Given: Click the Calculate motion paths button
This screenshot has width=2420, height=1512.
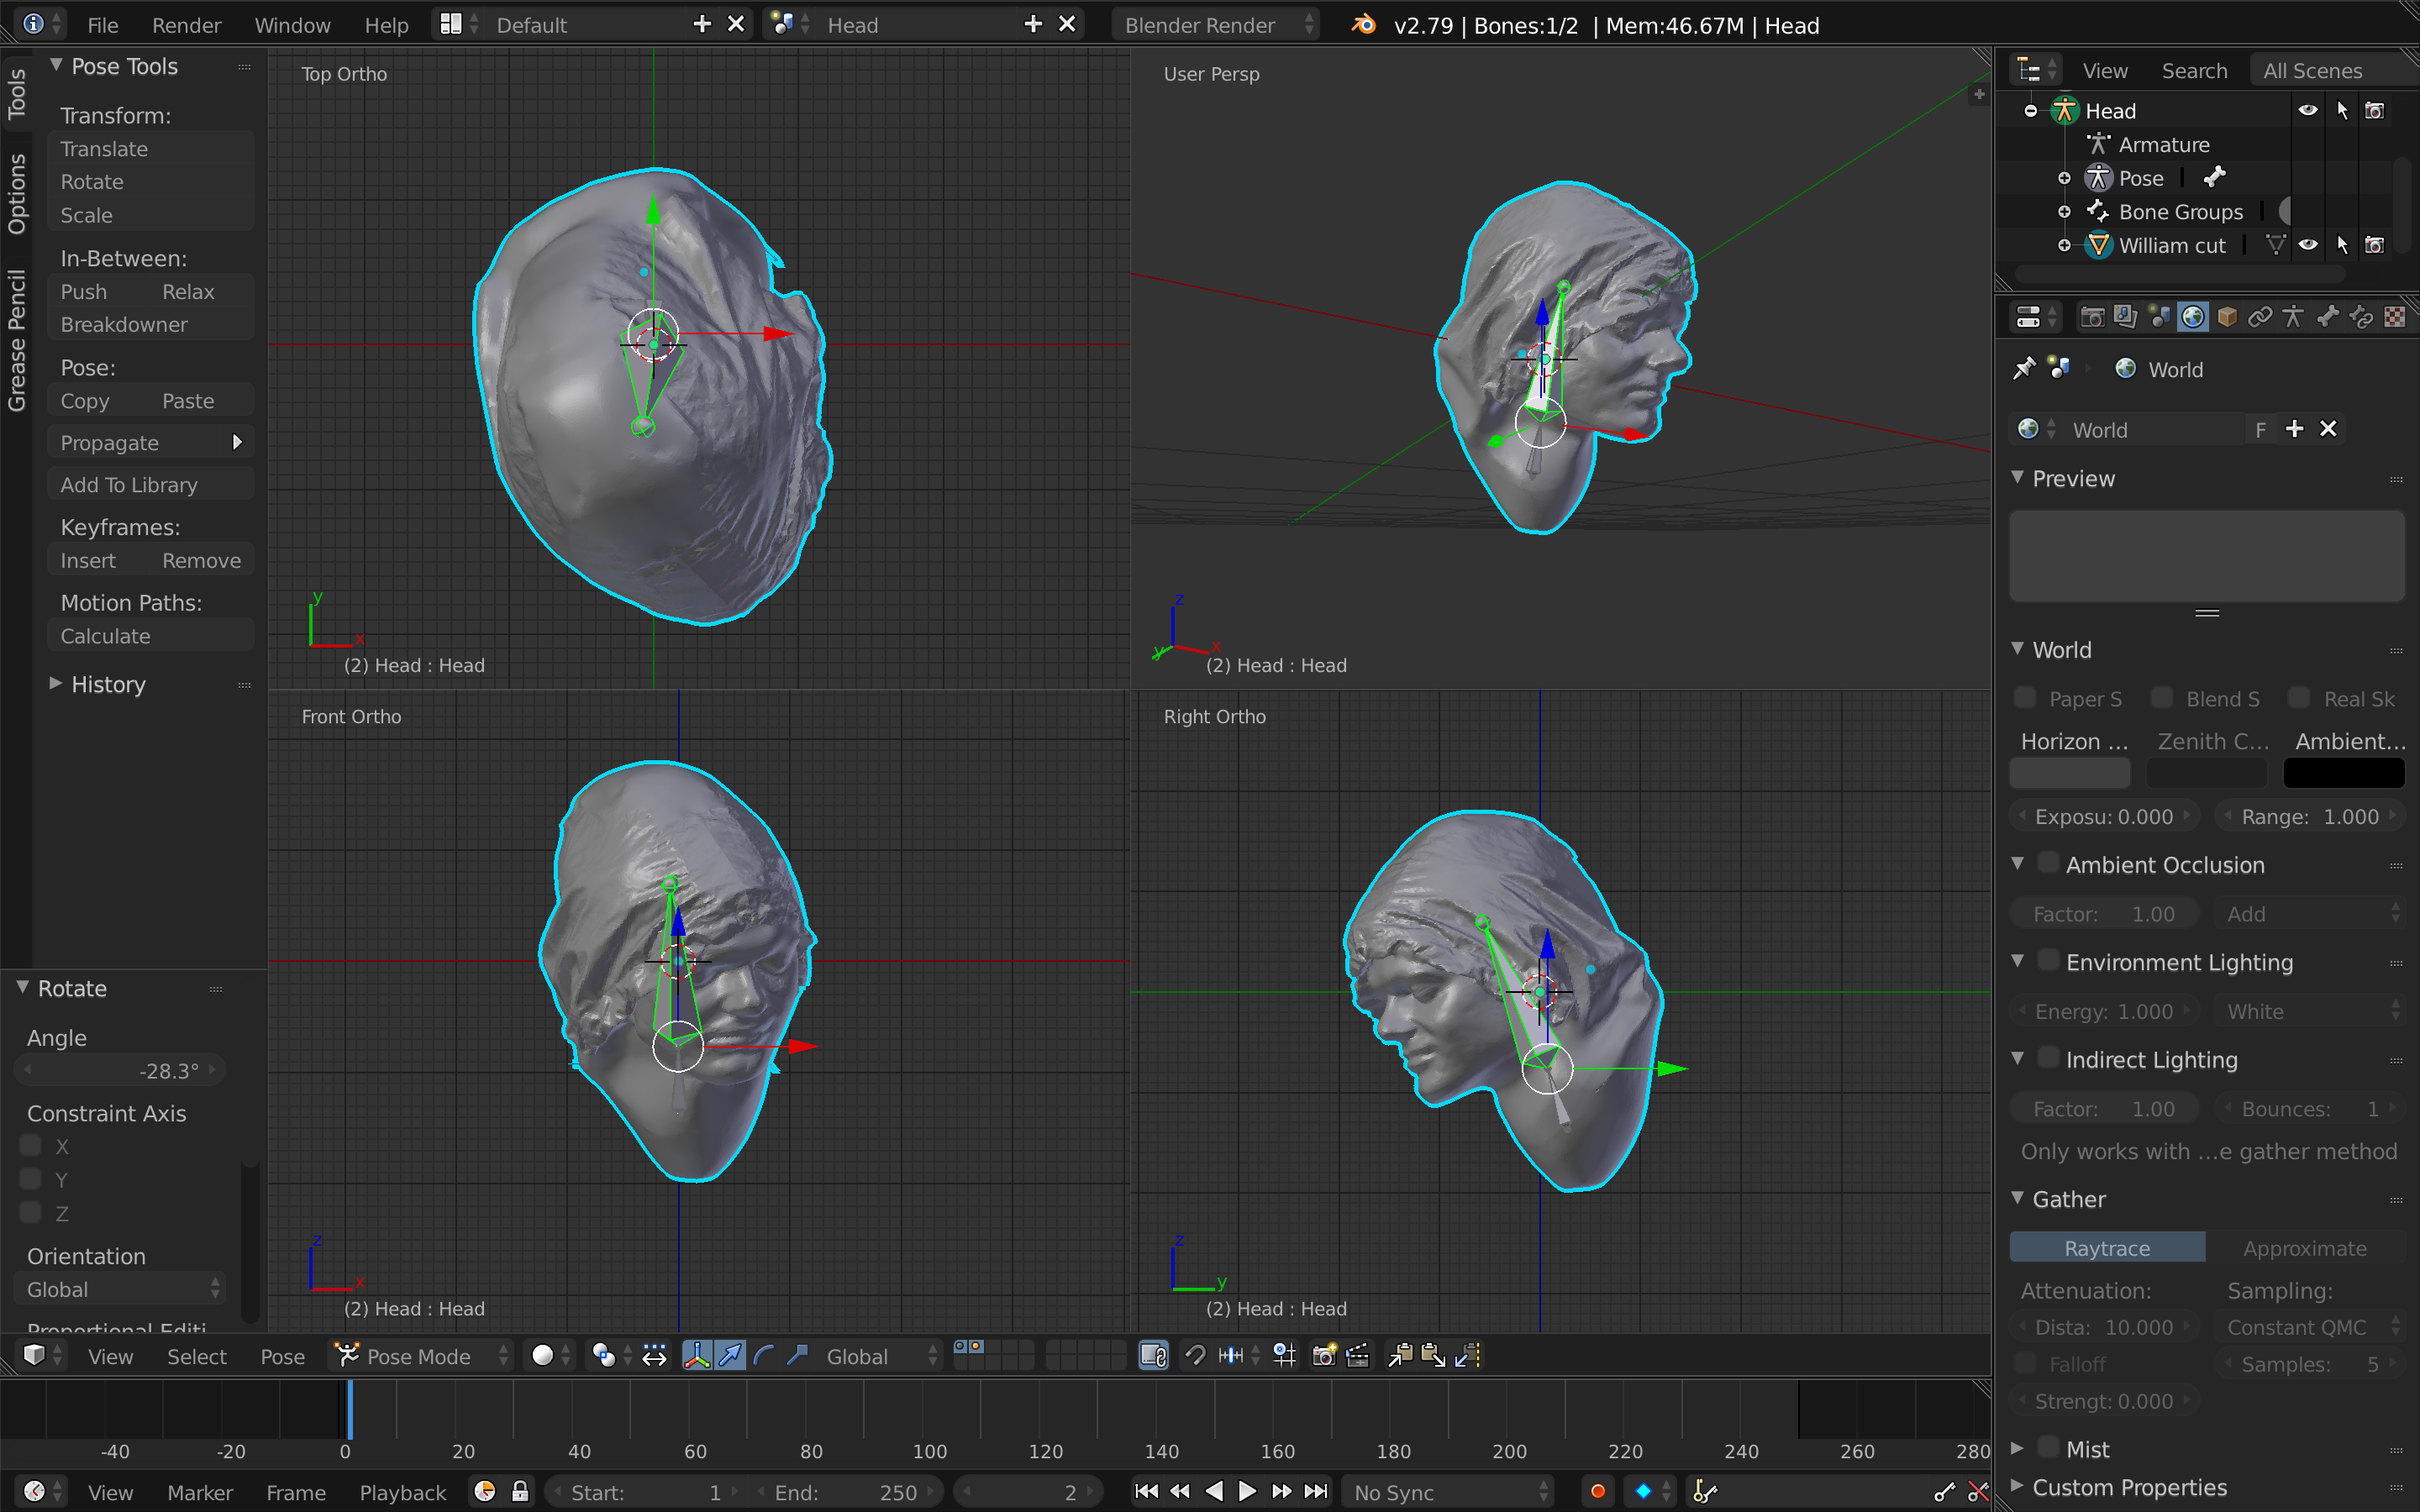Looking at the screenshot, I should 150,636.
